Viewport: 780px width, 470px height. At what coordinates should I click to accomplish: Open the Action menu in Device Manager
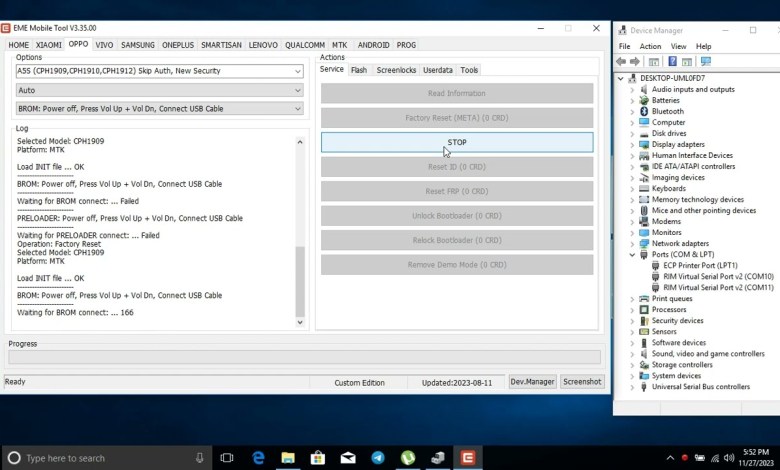click(x=650, y=46)
